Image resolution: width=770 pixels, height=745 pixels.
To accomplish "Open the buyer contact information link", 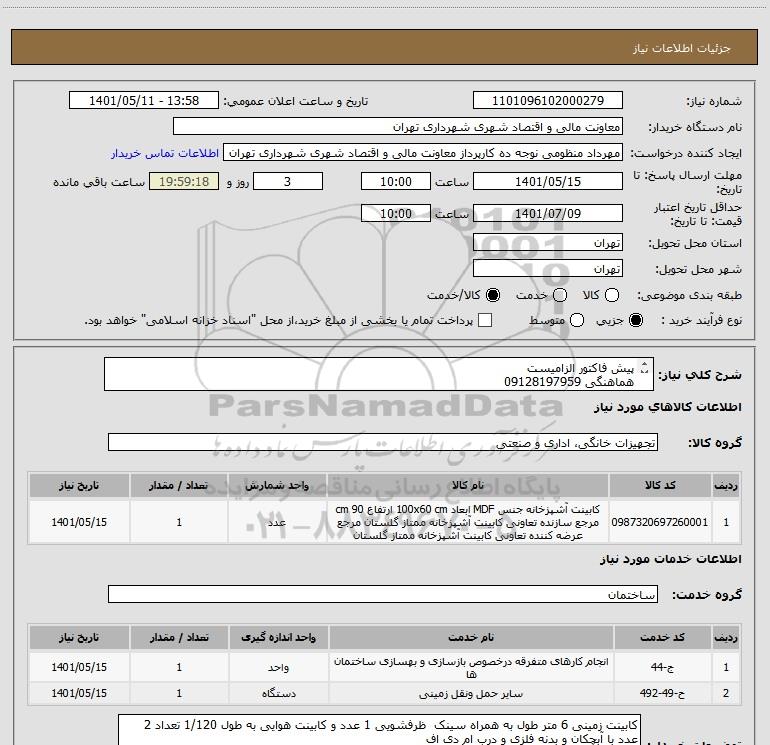I will pos(165,154).
